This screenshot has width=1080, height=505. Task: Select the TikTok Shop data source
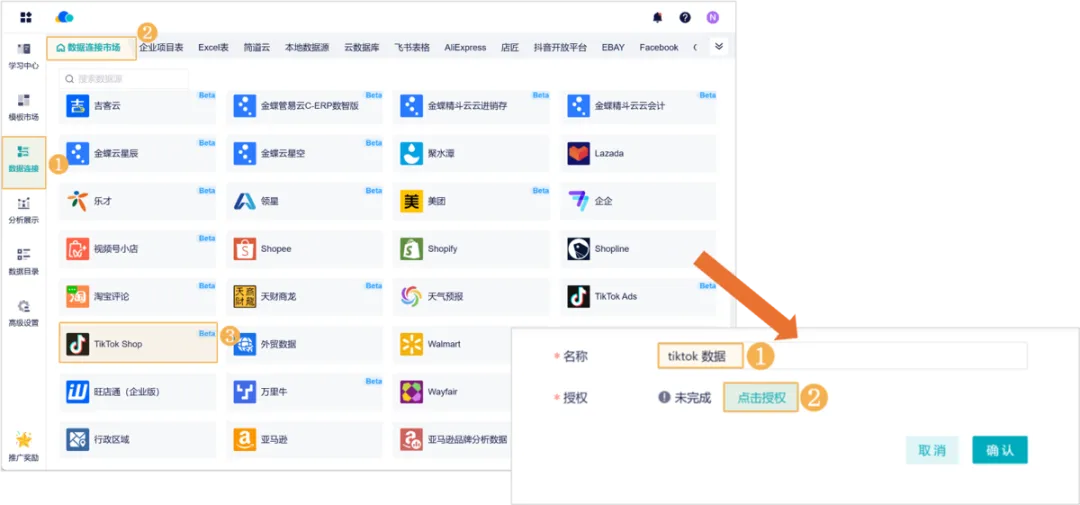coord(138,344)
